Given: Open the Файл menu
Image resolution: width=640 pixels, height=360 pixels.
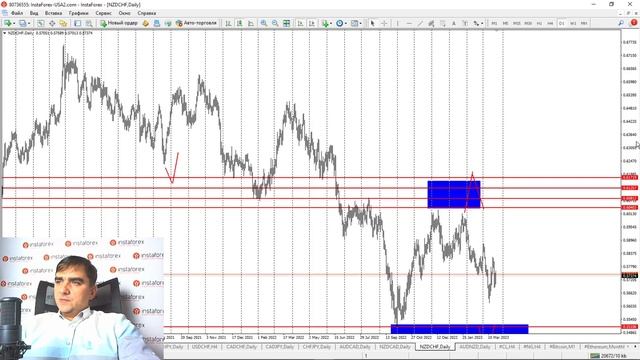Looking at the screenshot, I should (x=17, y=13).
